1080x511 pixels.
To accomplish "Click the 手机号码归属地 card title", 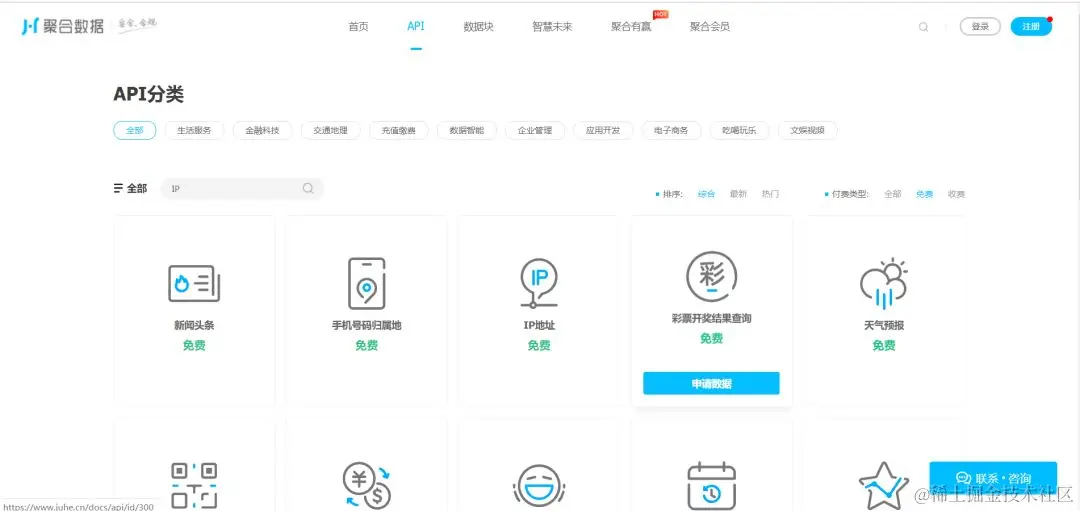I will [x=366, y=325].
